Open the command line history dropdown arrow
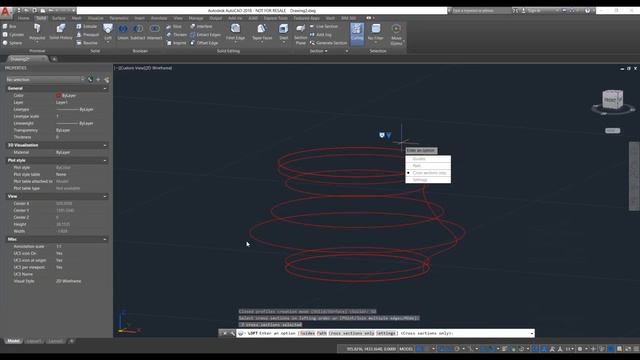This screenshot has height=360, width=640. (531, 333)
